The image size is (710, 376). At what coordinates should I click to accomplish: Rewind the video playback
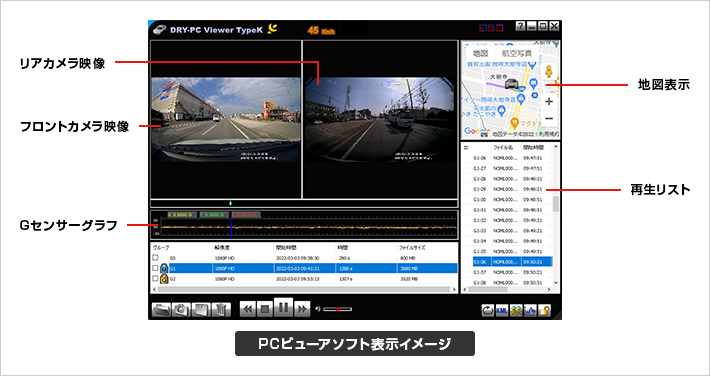[x=248, y=309]
